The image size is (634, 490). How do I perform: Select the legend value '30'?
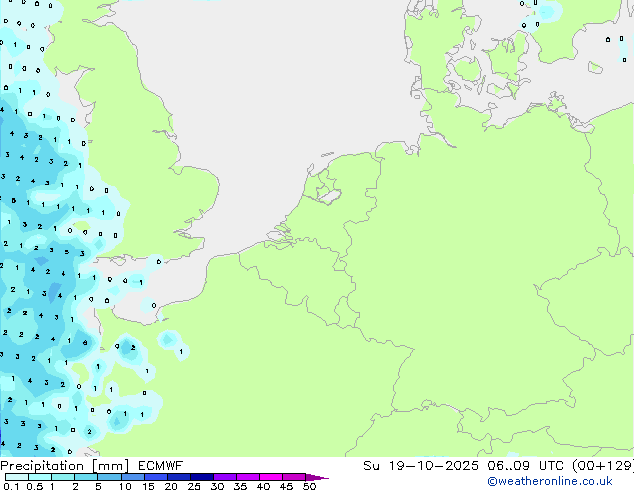pyautogui.click(x=217, y=486)
